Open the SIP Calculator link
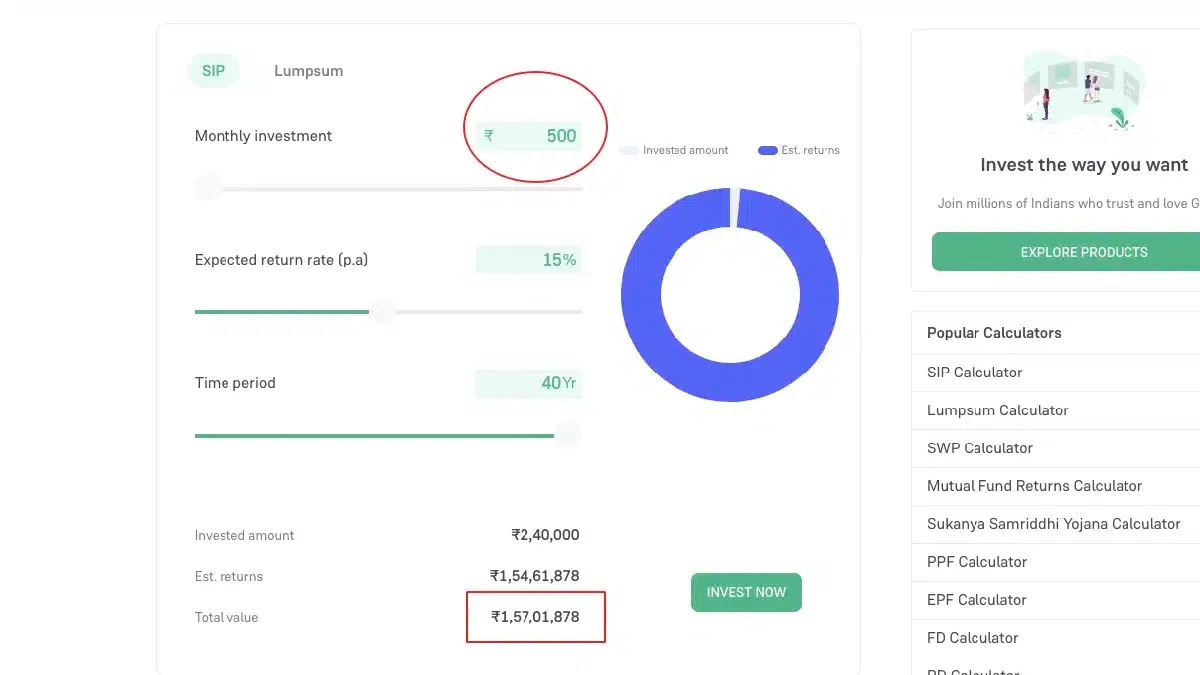Viewport: 1200px width, 675px height. tap(974, 372)
